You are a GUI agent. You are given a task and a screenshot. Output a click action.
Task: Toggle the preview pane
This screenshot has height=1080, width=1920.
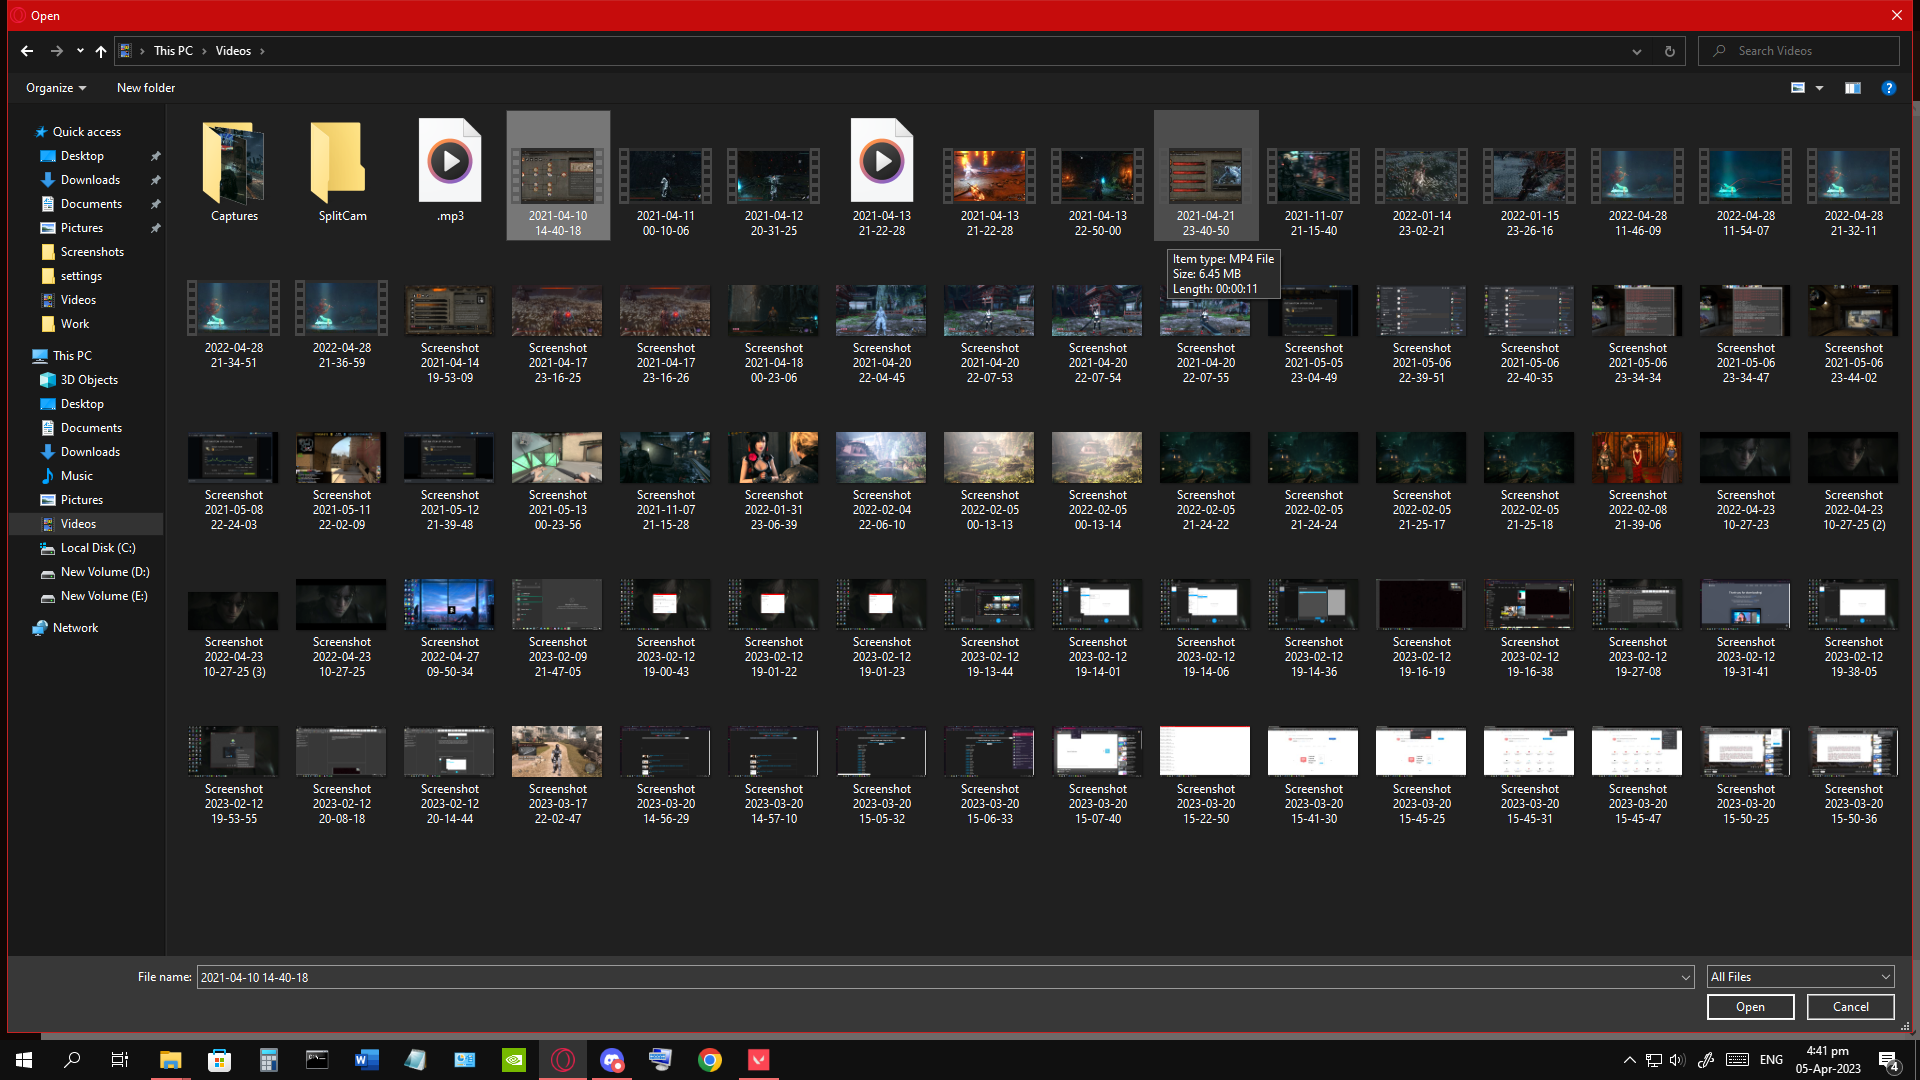click(x=1853, y=88)
